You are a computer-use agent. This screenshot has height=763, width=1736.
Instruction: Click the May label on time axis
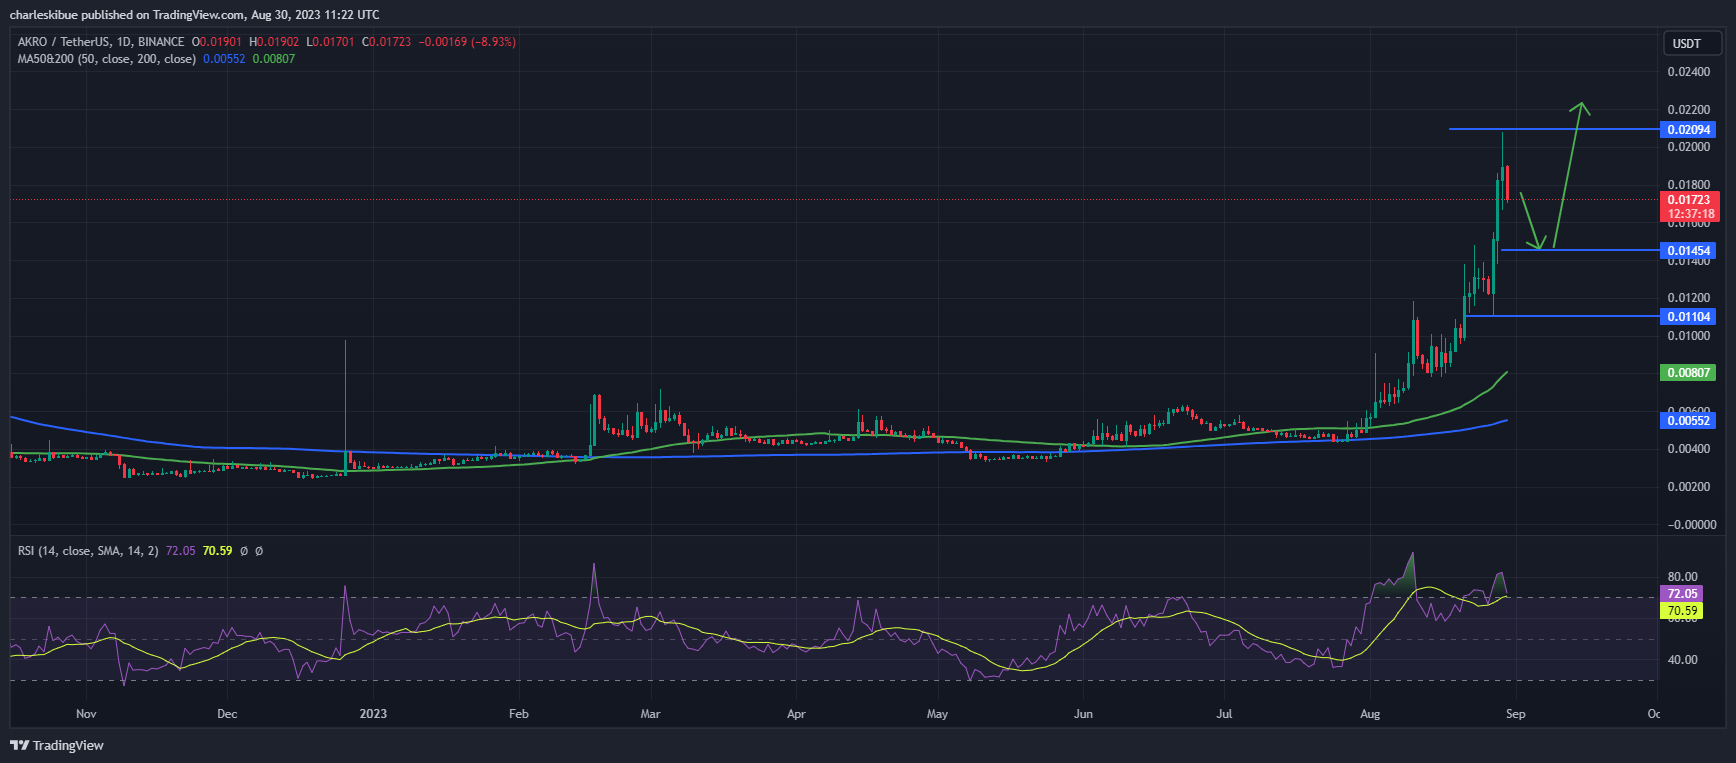coord(937,714)
